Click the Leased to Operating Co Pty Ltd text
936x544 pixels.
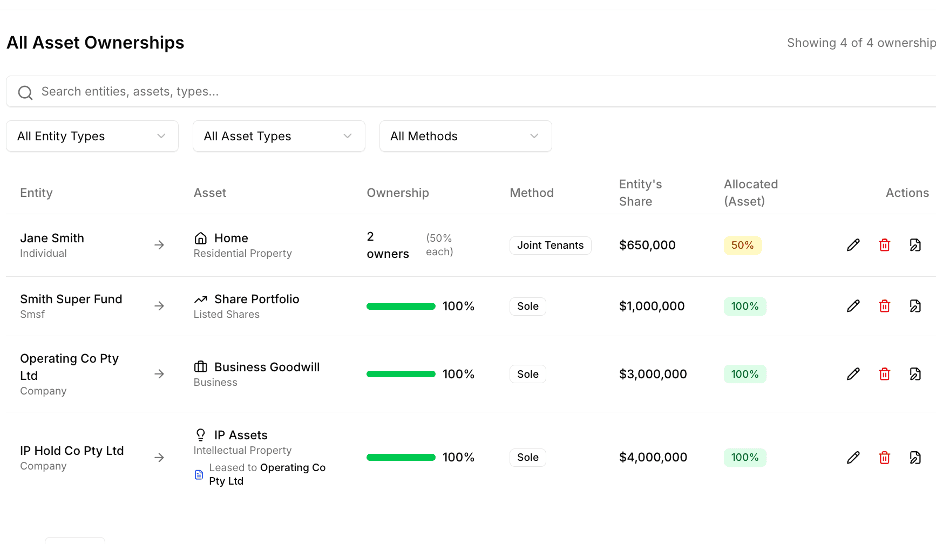[x=267, y=474]
